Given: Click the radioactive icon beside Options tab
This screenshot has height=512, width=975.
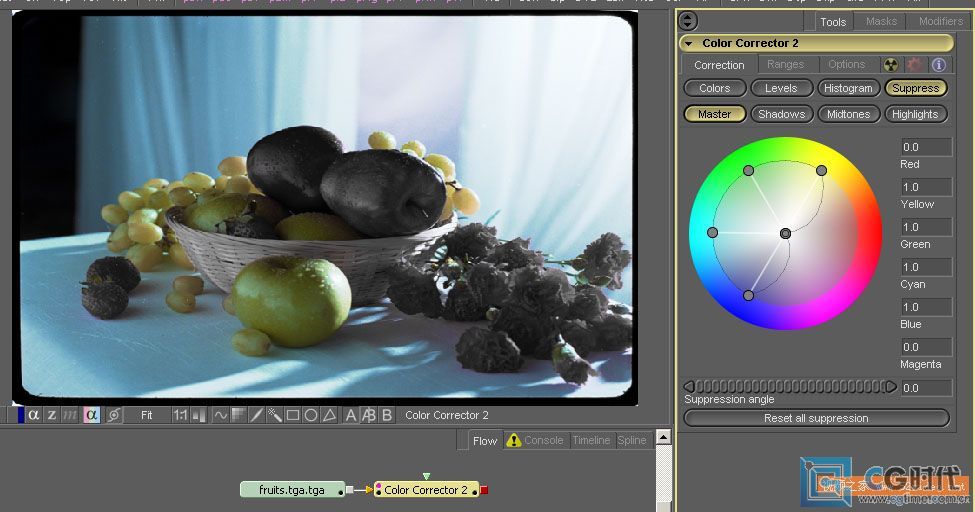Looking at the screenshot, I should [x=891, y=65].
